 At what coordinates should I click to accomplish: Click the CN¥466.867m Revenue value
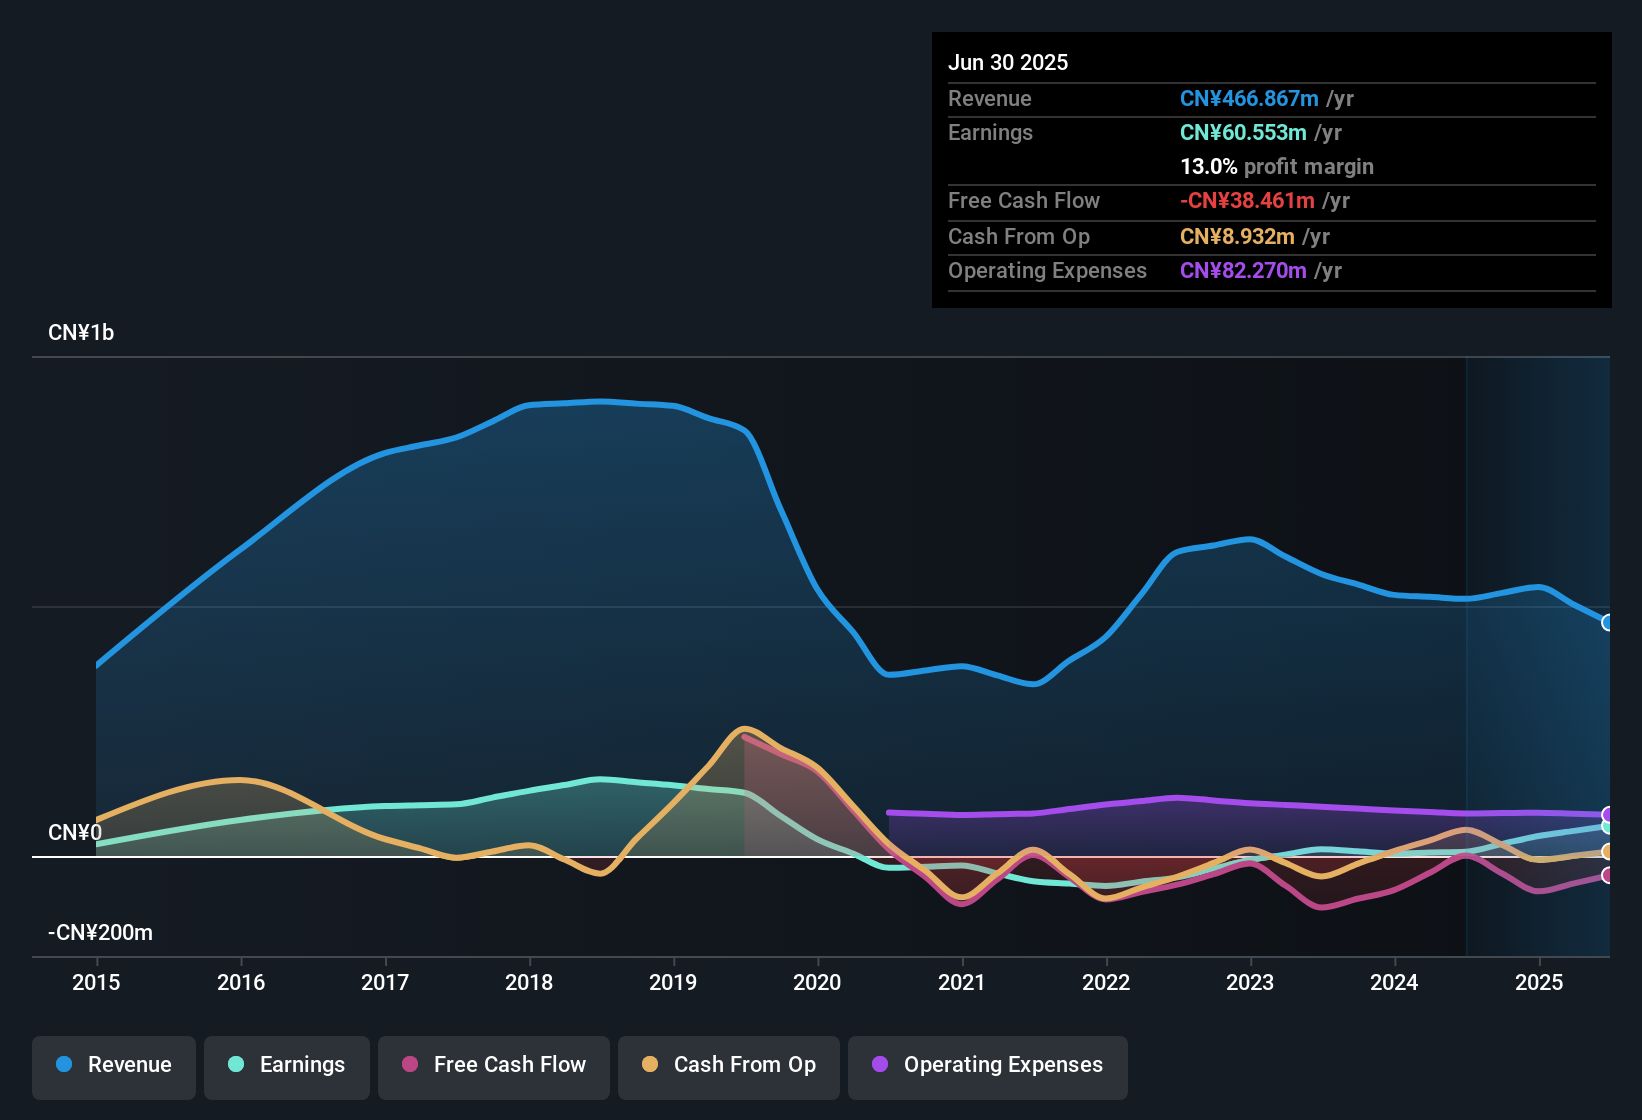pos(1248,99)
